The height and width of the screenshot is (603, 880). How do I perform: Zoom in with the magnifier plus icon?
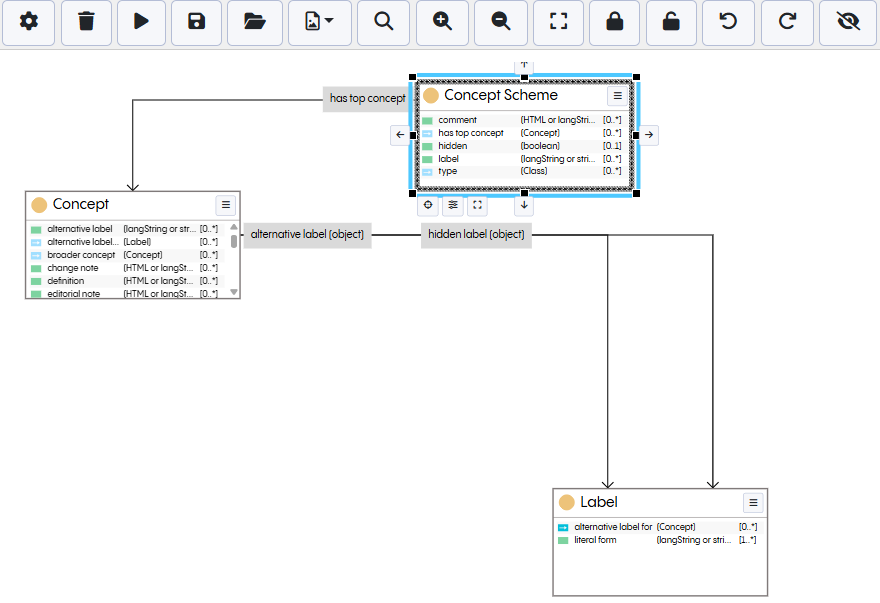click(442, 22)
